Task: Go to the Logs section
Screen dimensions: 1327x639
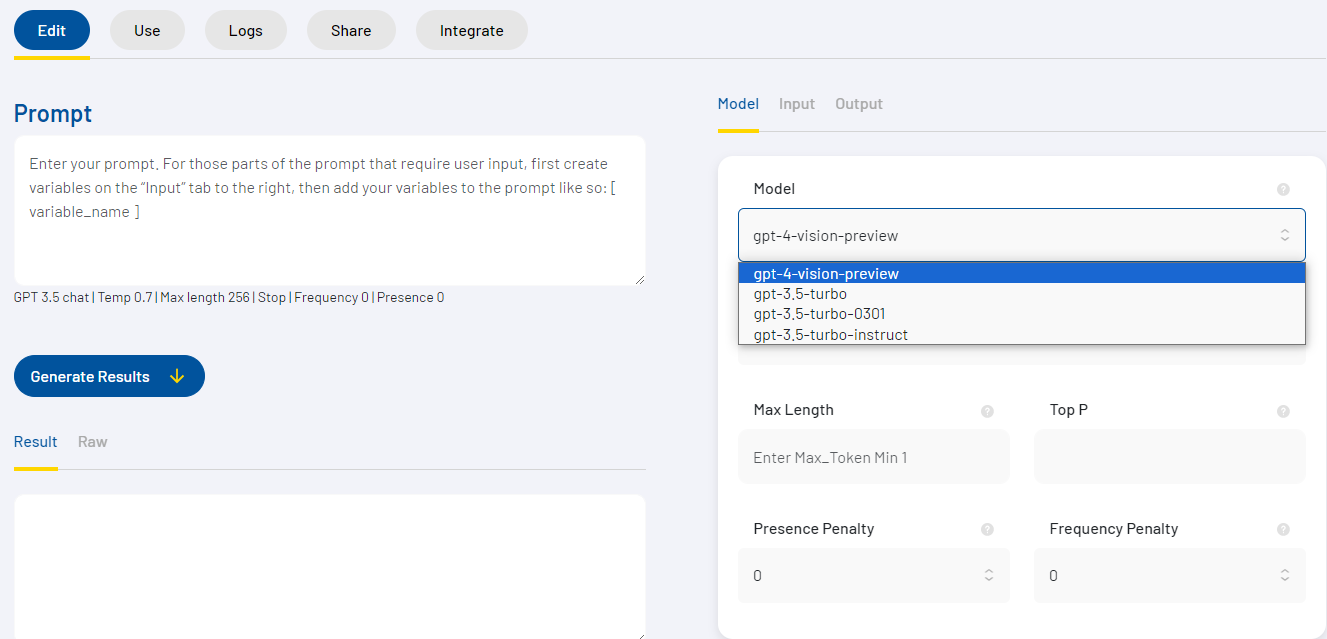Action: (x=245, y=31)
